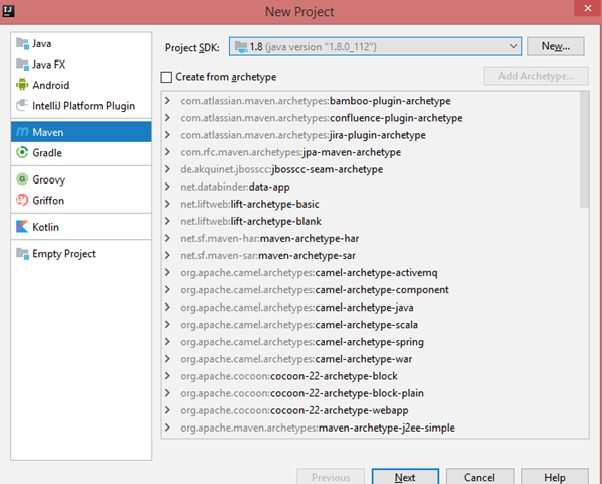
Task: Click the IntelliJ Platform Plugin icon
Action: point(22,106)
